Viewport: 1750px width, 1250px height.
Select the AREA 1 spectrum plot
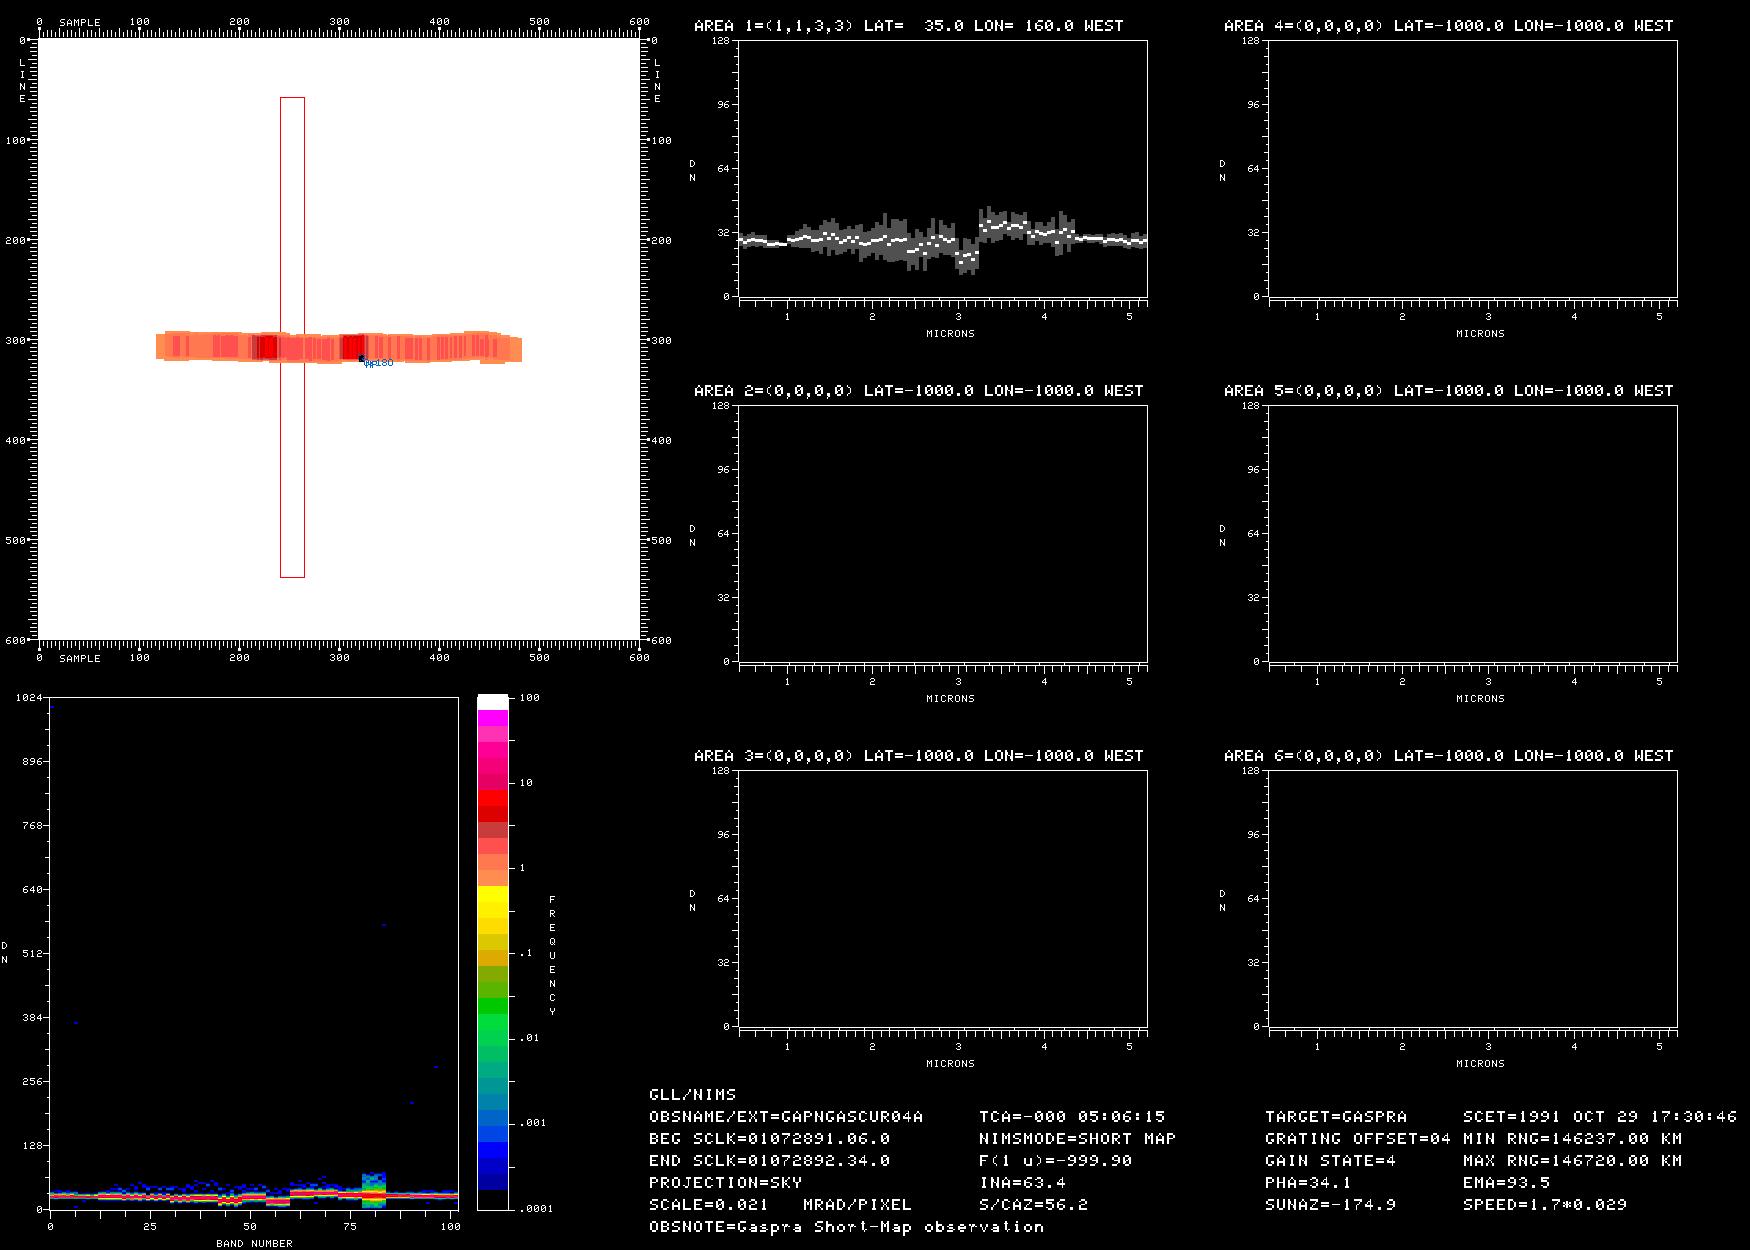942,168
